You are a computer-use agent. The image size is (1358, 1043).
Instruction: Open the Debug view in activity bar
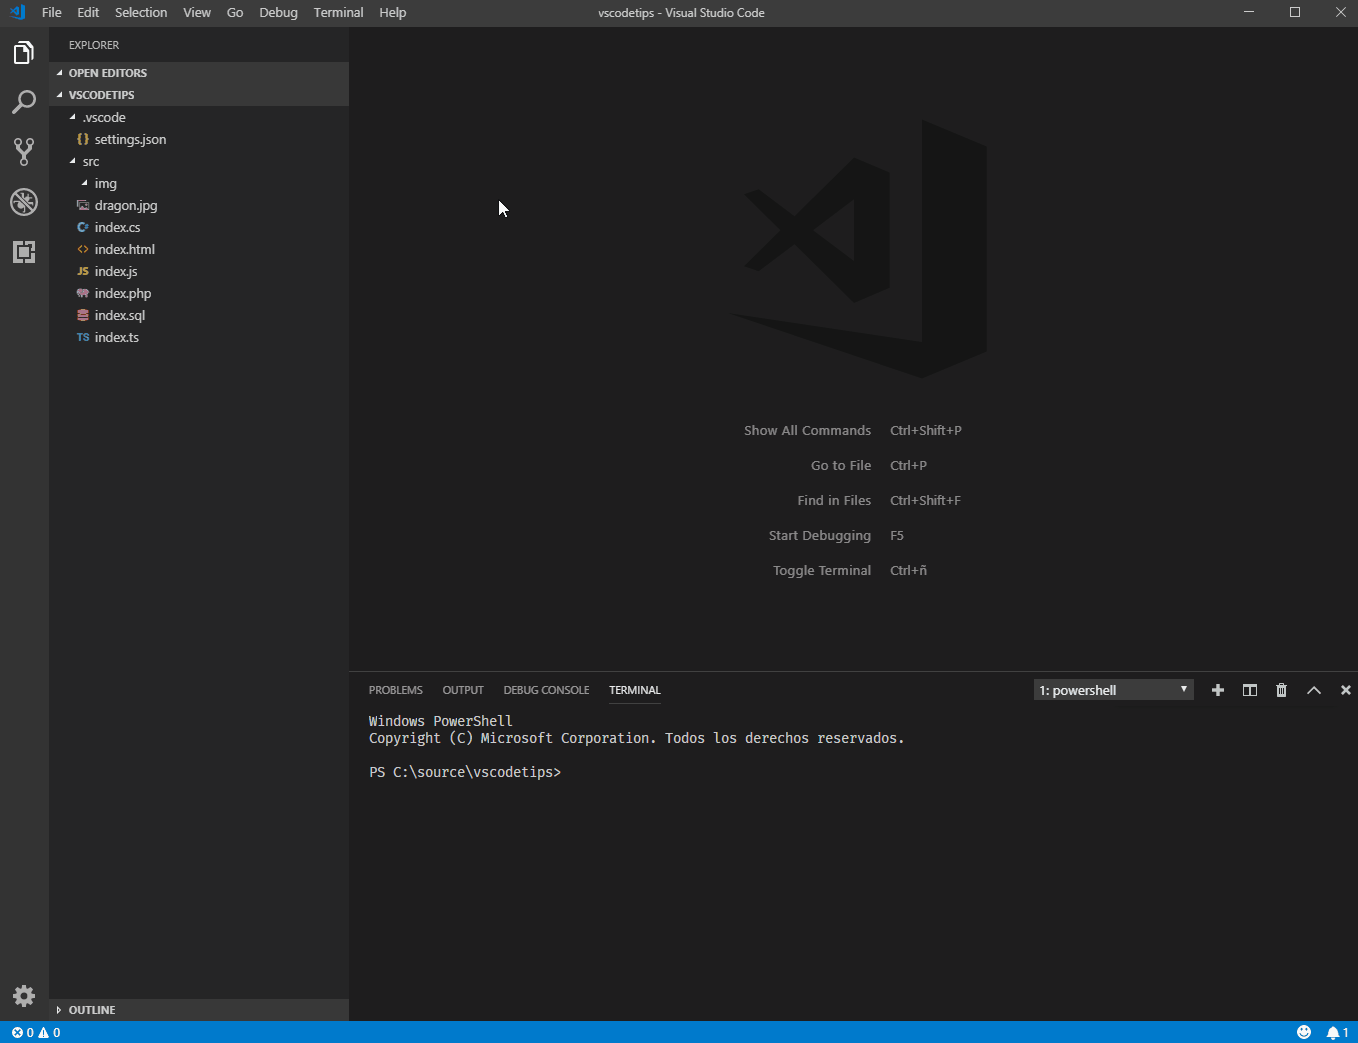(x=24, y=202)
